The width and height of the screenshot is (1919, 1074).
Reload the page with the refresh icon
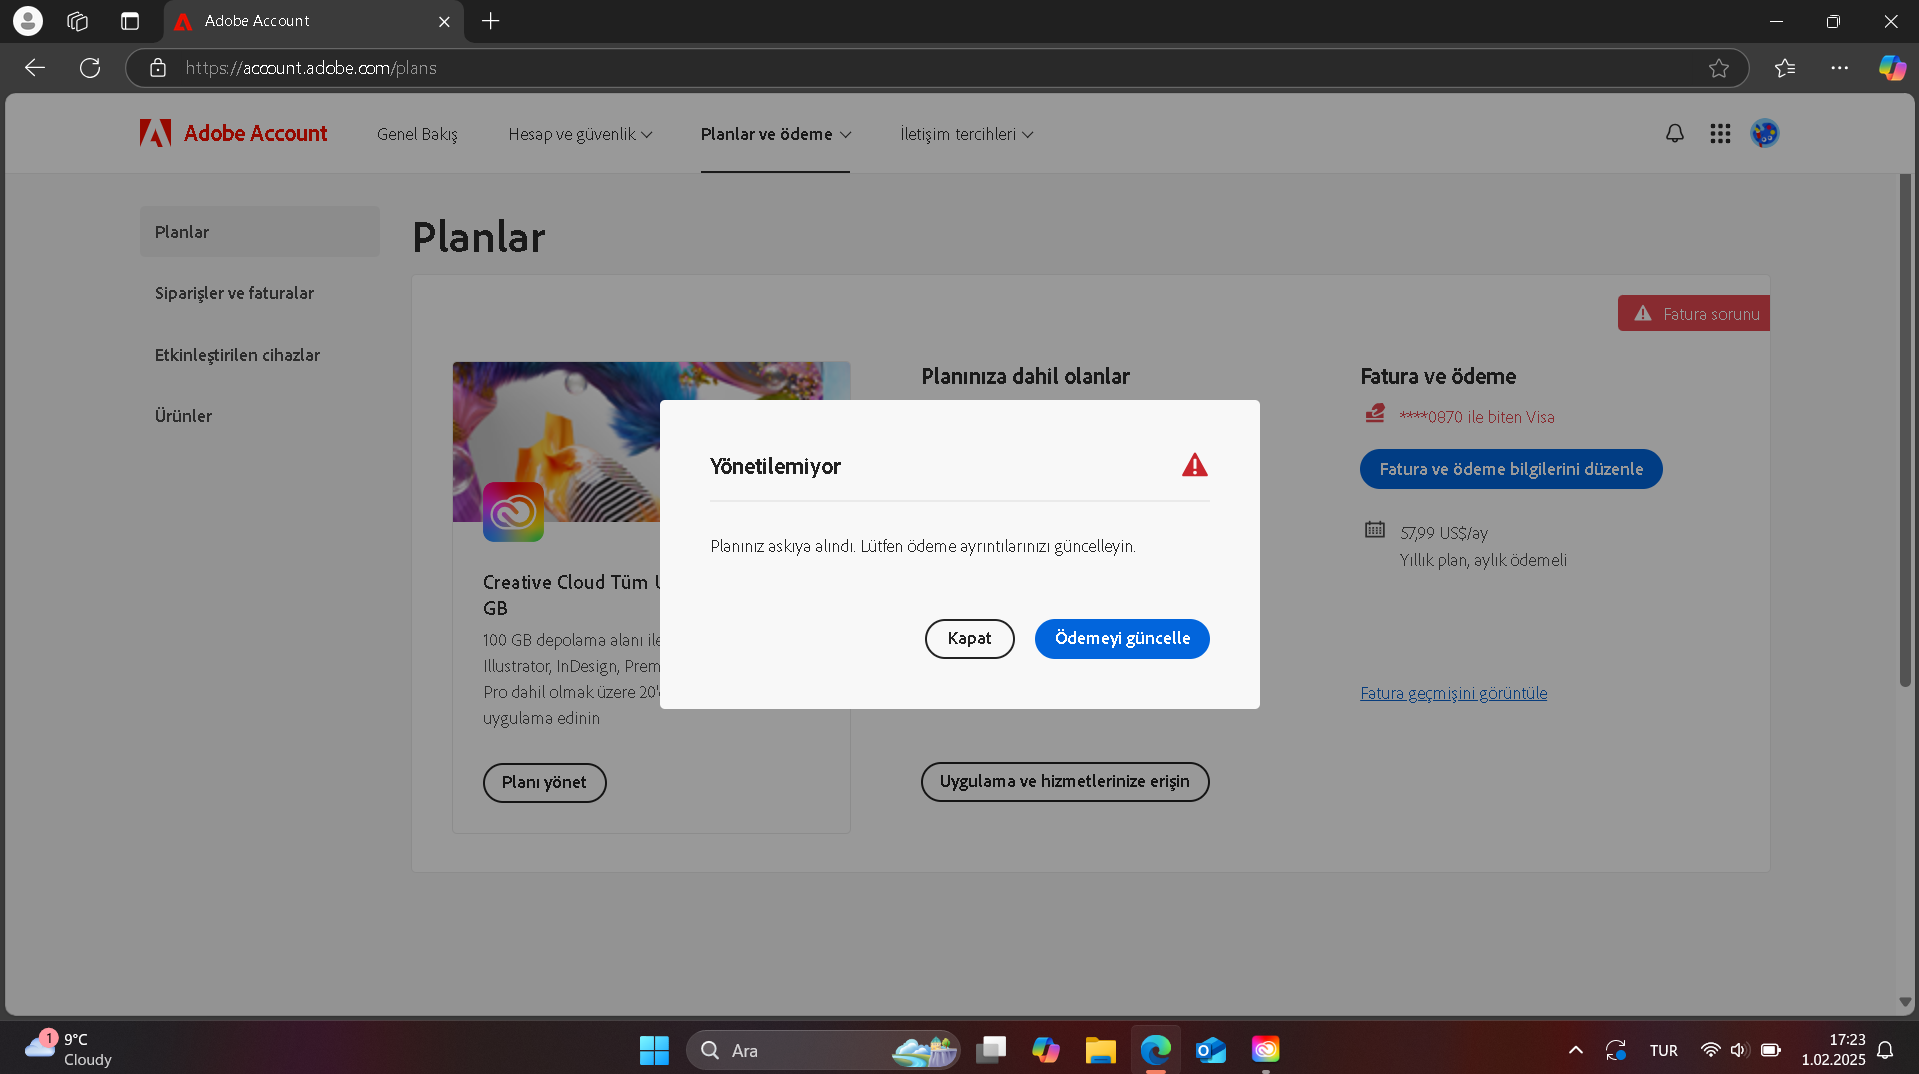[90, 68]
